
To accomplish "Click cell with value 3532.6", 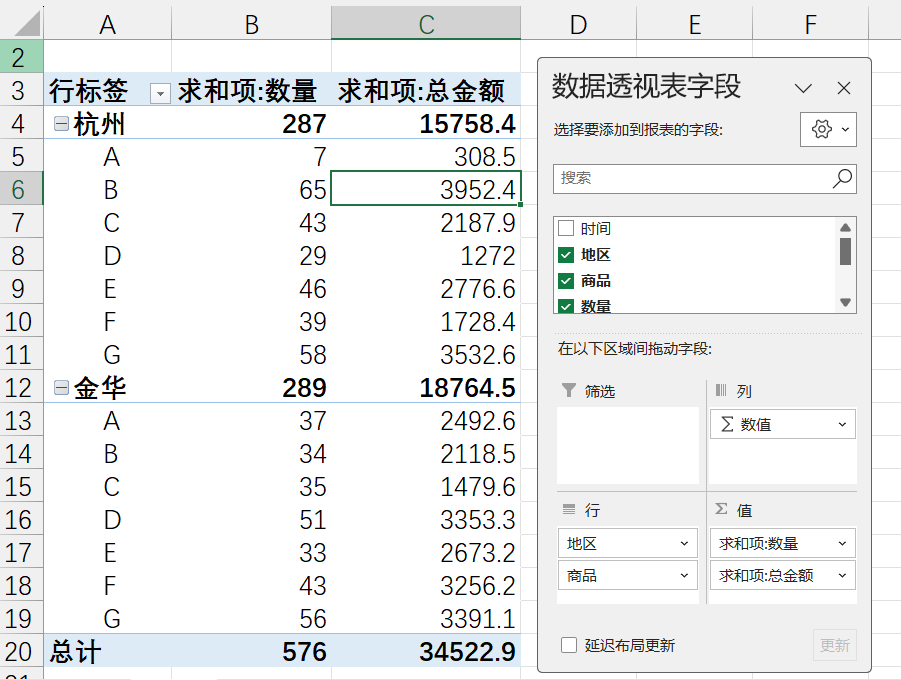I will [426, 355].
